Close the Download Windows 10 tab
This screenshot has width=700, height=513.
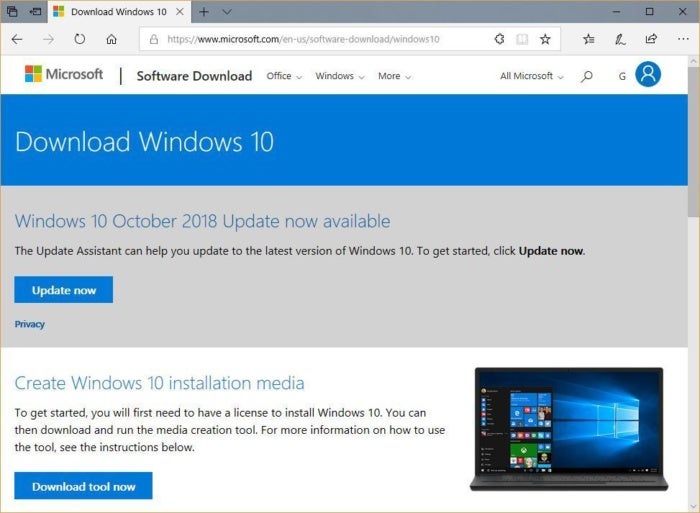[179, 12]
